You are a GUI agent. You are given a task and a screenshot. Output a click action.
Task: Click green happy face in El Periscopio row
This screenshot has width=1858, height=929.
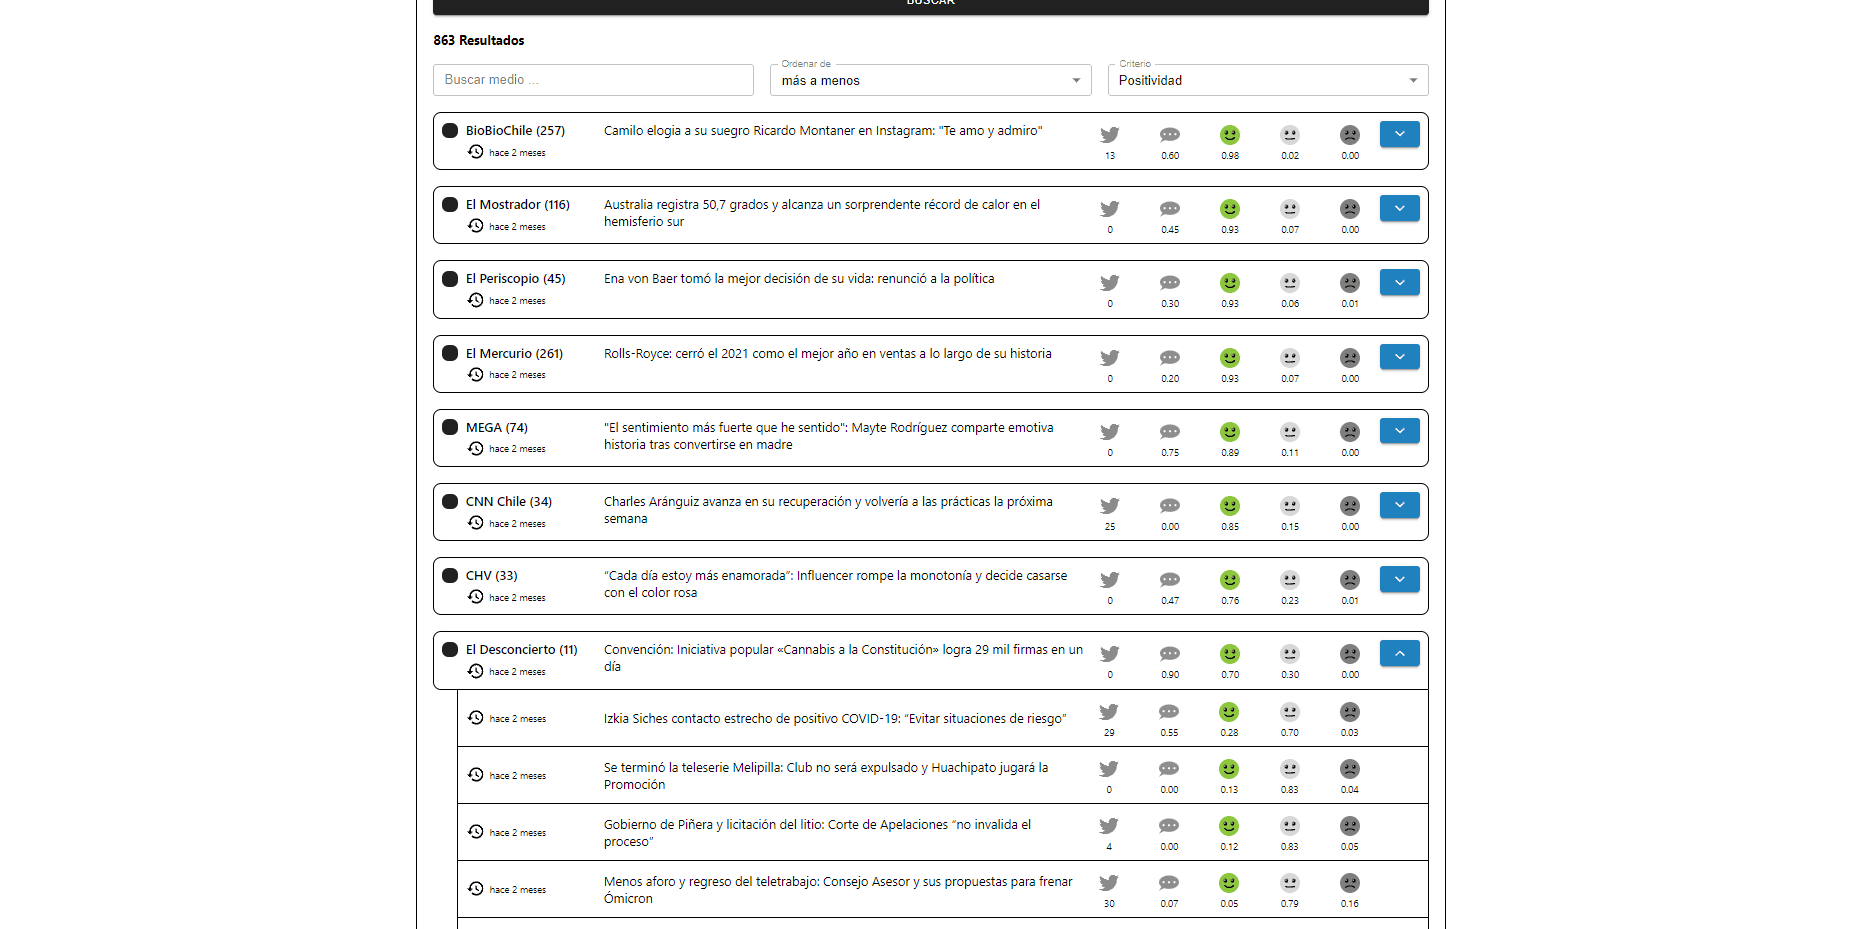pos(1229,283)
